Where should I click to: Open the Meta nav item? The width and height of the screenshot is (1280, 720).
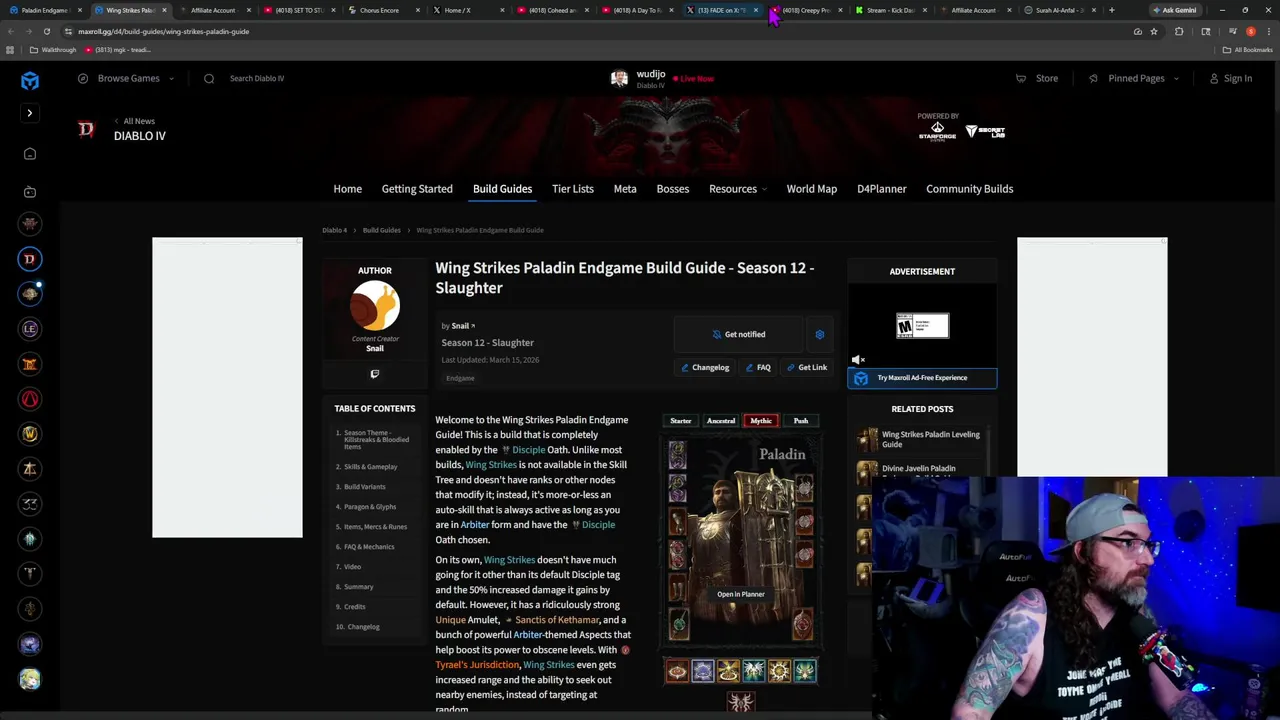tap(625, 189)
